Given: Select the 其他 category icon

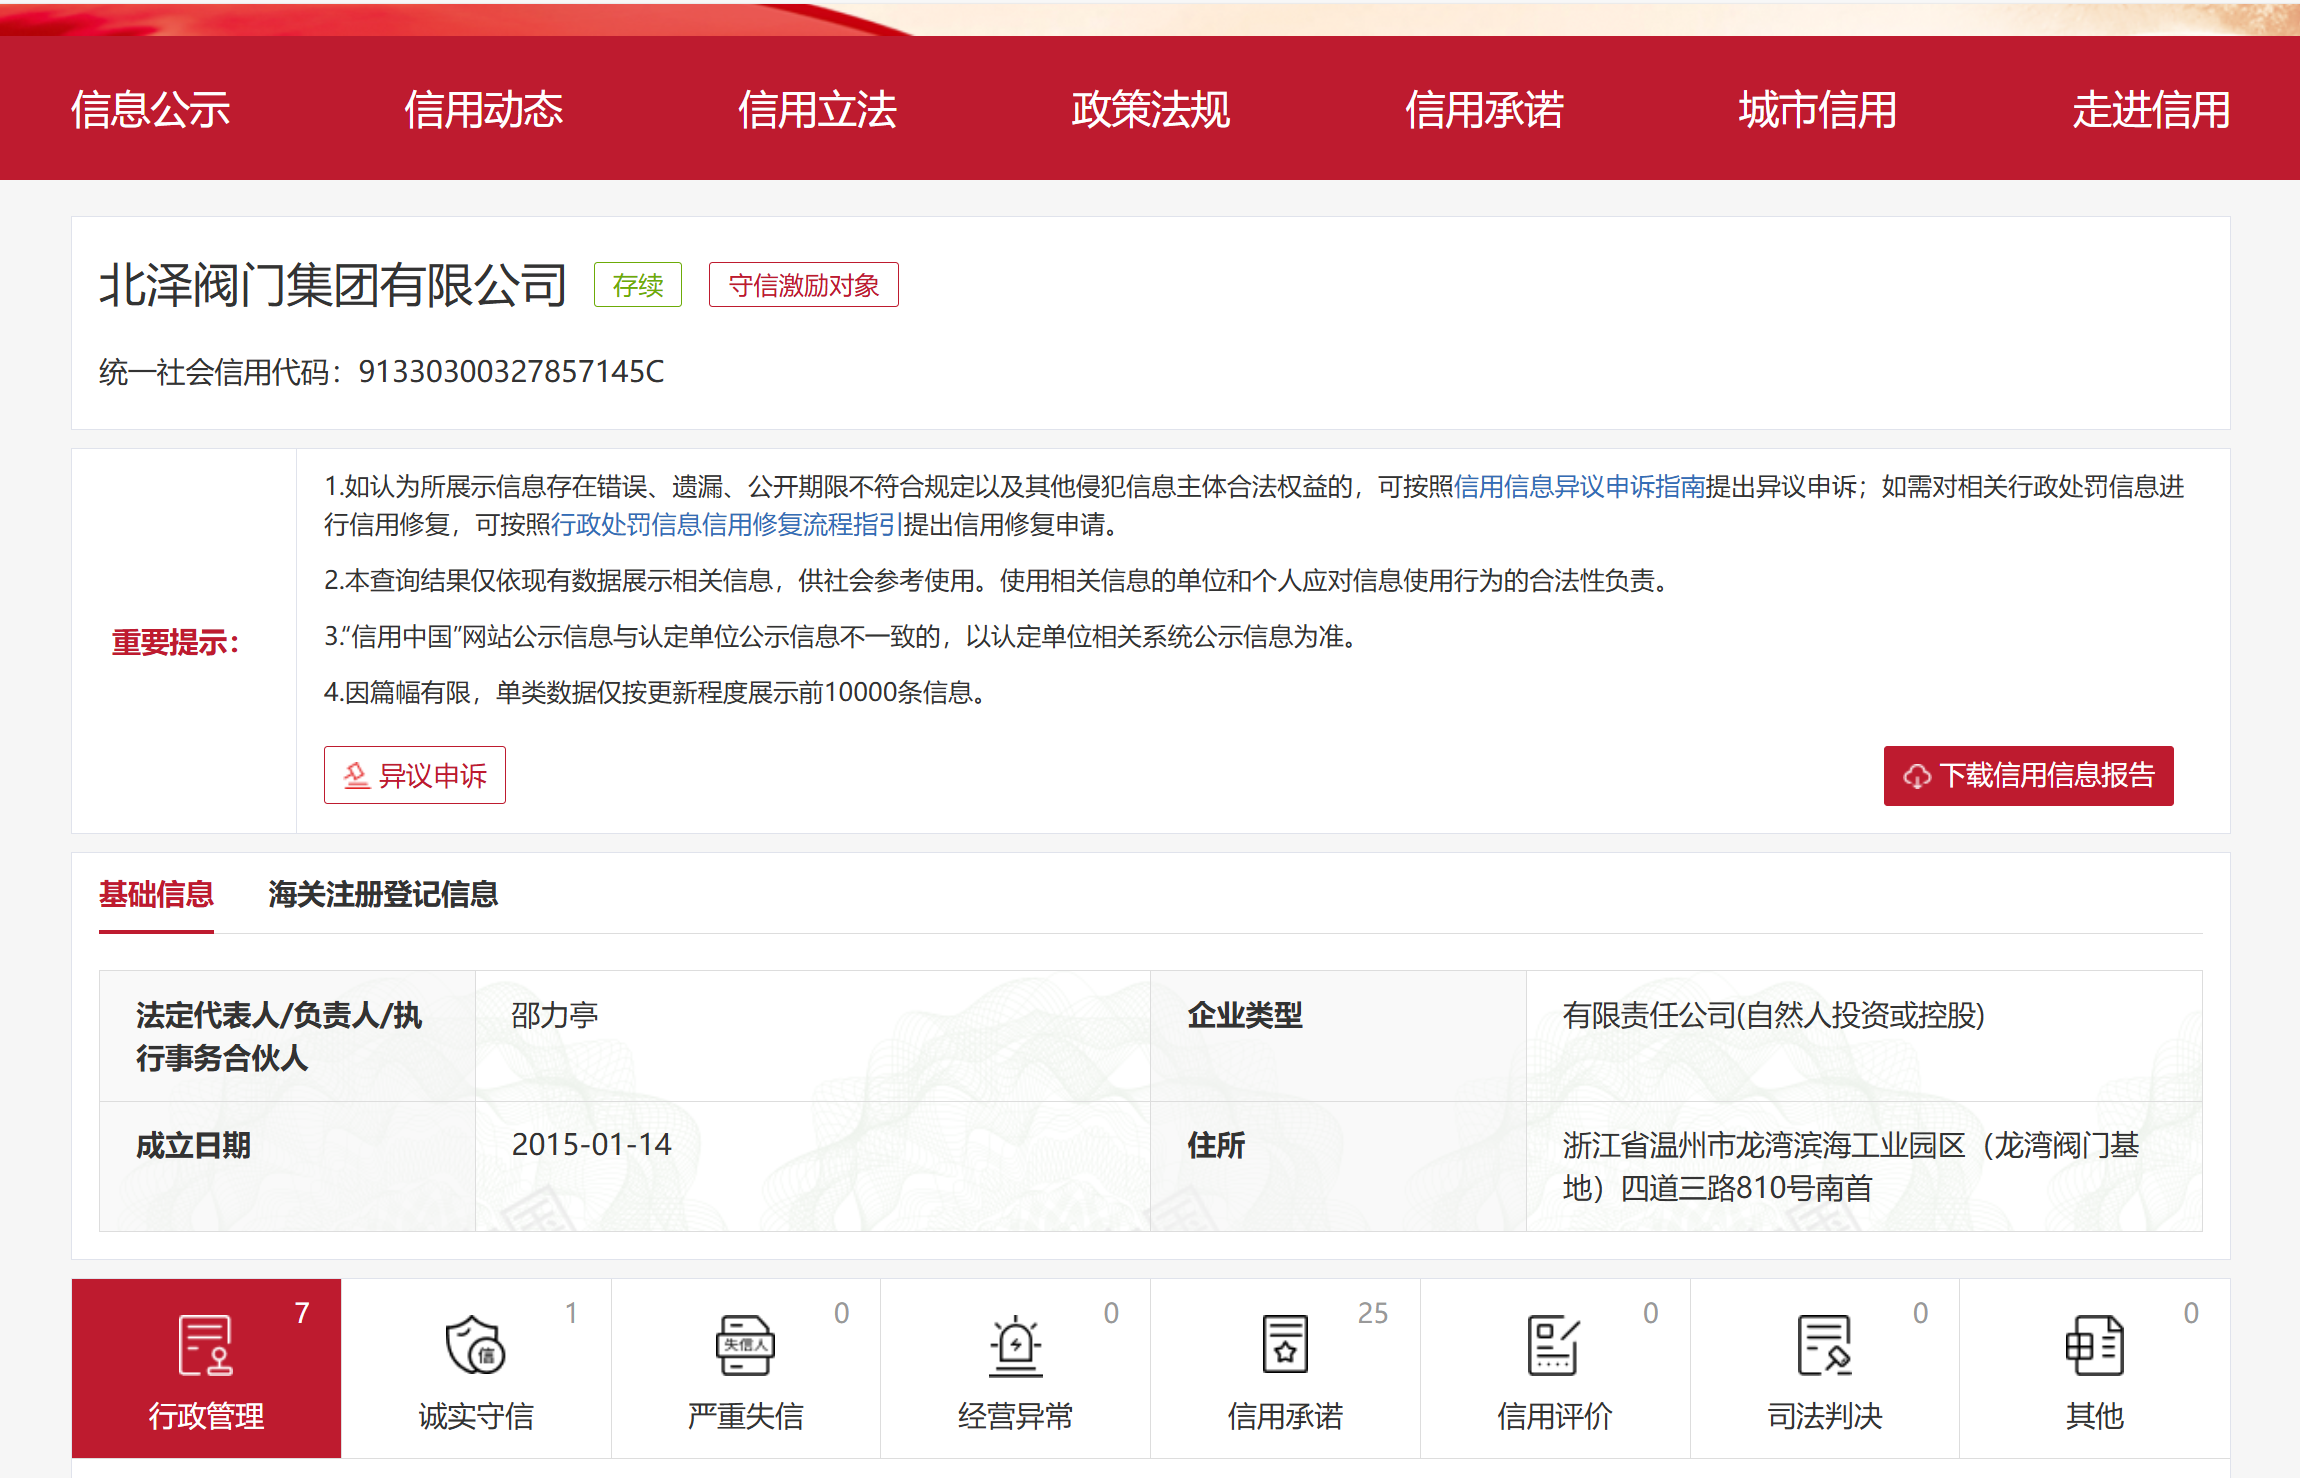Looking at the screenshot, I should click(2094, 1346).
